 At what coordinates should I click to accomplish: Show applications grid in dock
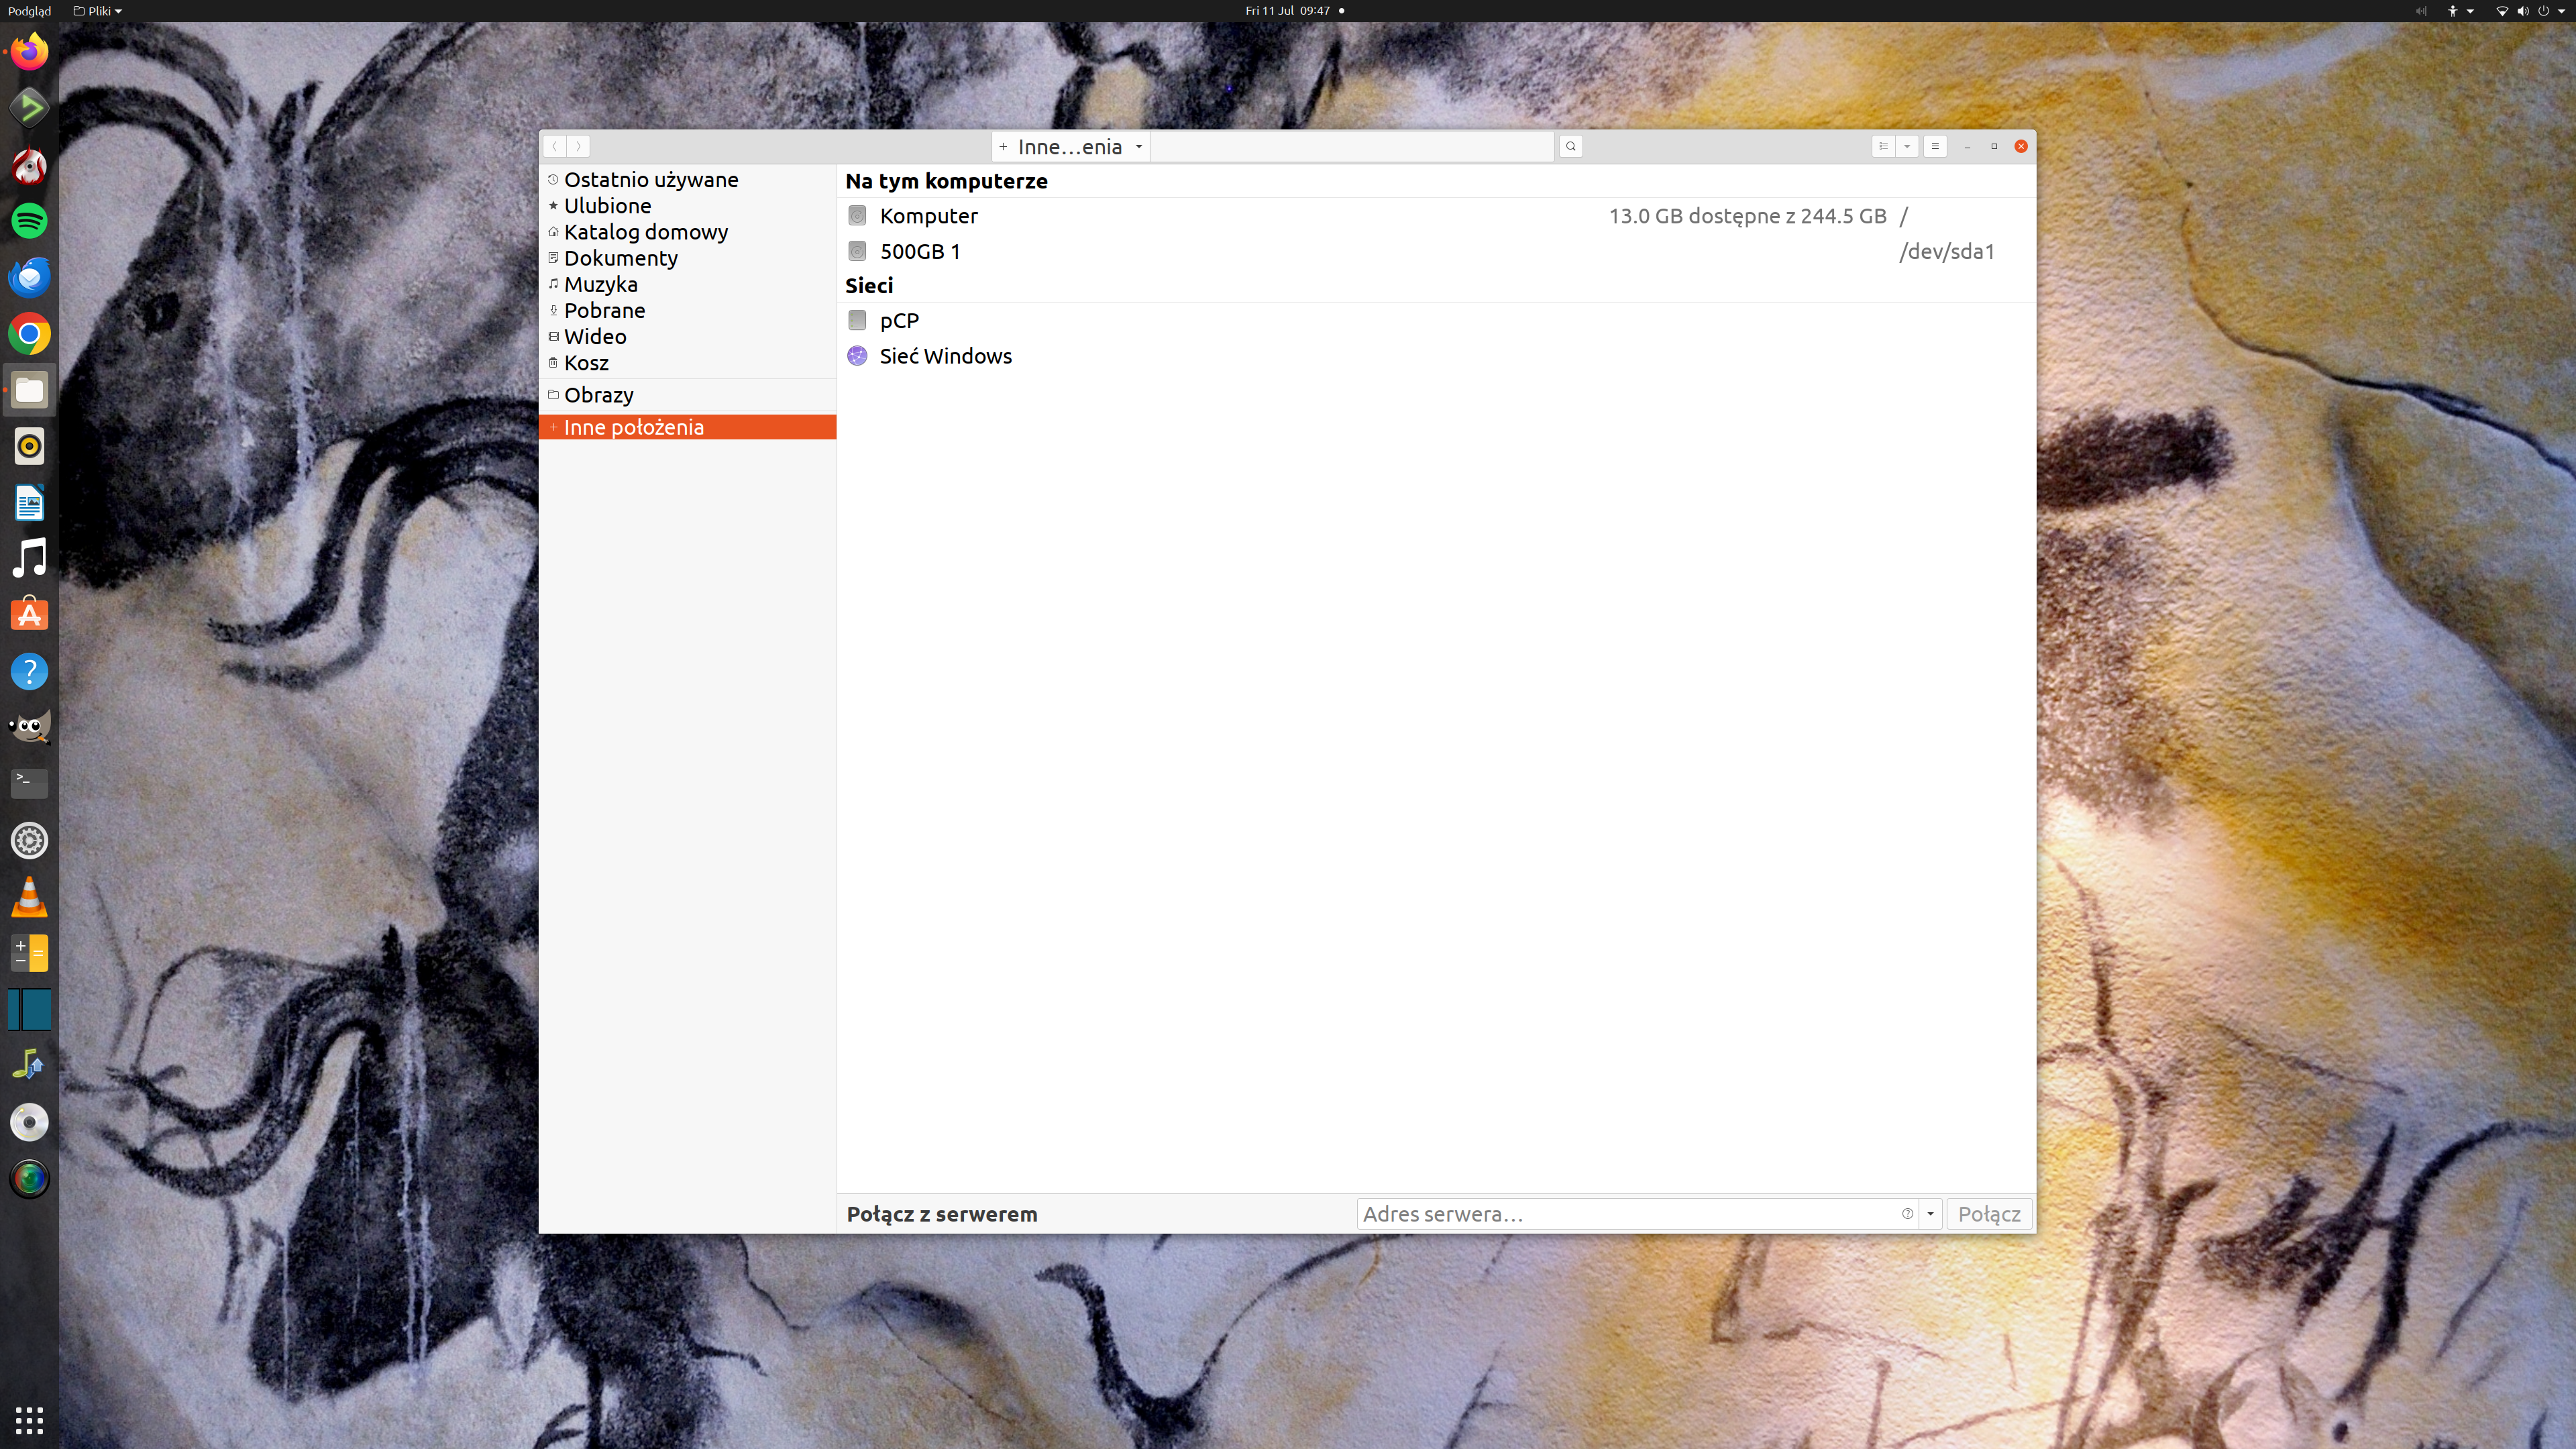pos(29,1420)
